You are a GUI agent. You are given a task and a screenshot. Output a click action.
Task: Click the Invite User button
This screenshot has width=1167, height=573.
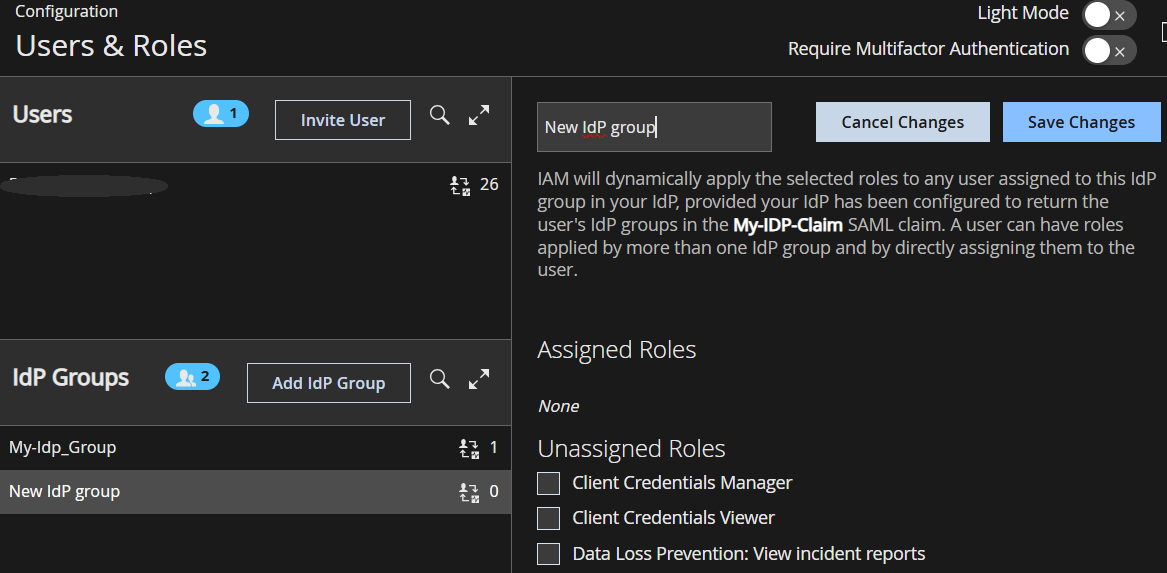342,120
